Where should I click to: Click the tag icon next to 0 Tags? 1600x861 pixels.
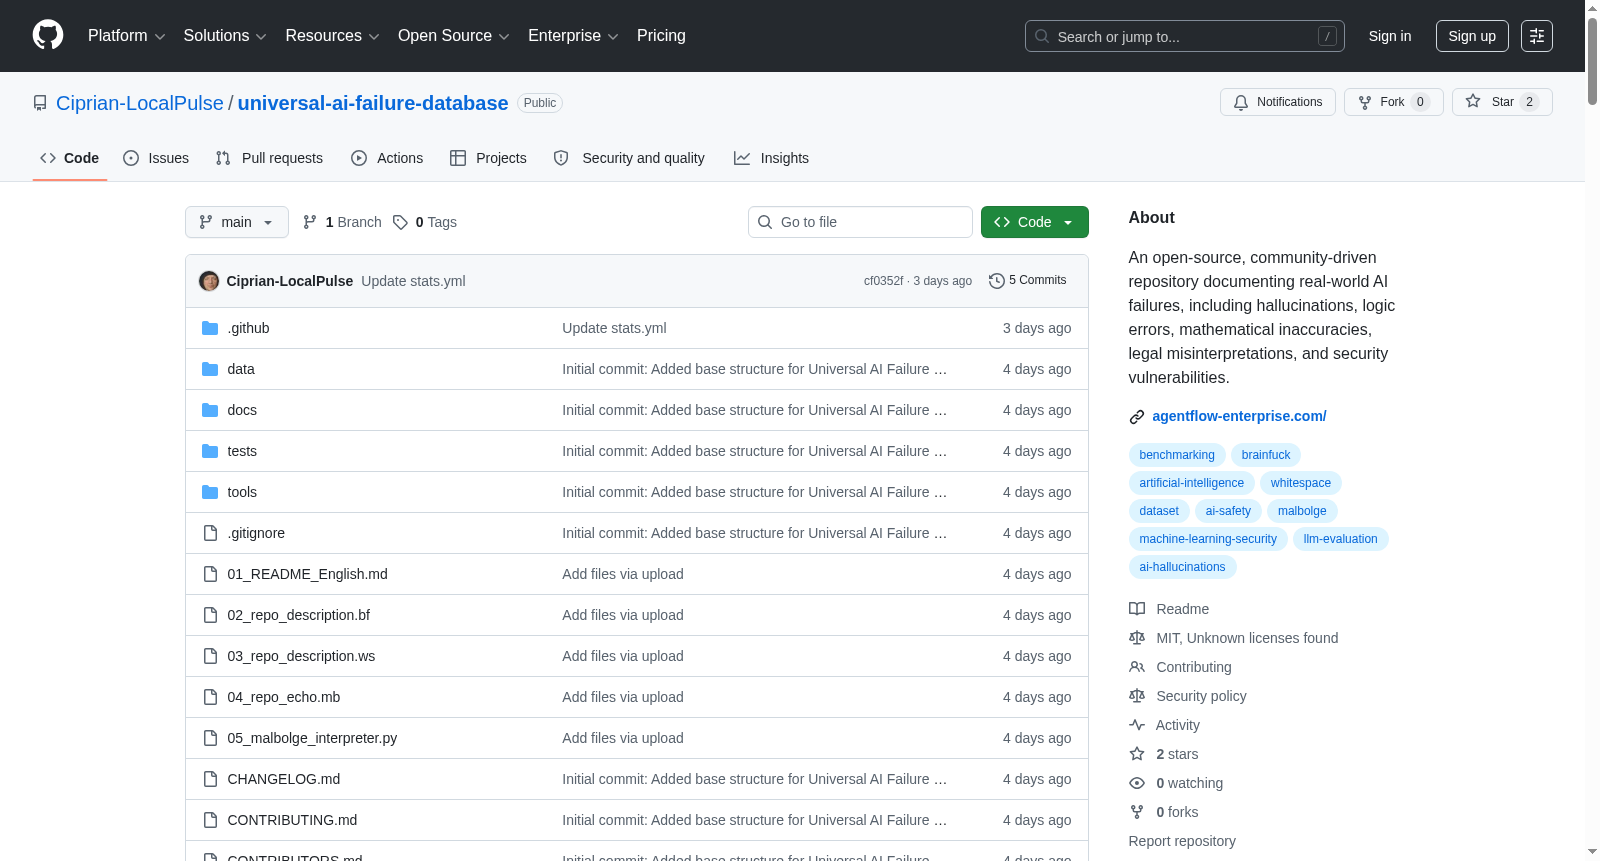click(400, 222)
